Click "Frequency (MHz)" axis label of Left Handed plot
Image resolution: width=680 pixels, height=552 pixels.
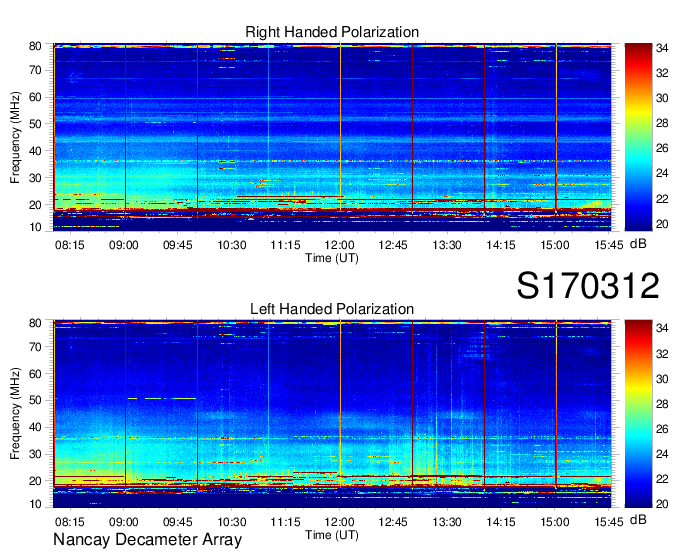click(15, 414)
